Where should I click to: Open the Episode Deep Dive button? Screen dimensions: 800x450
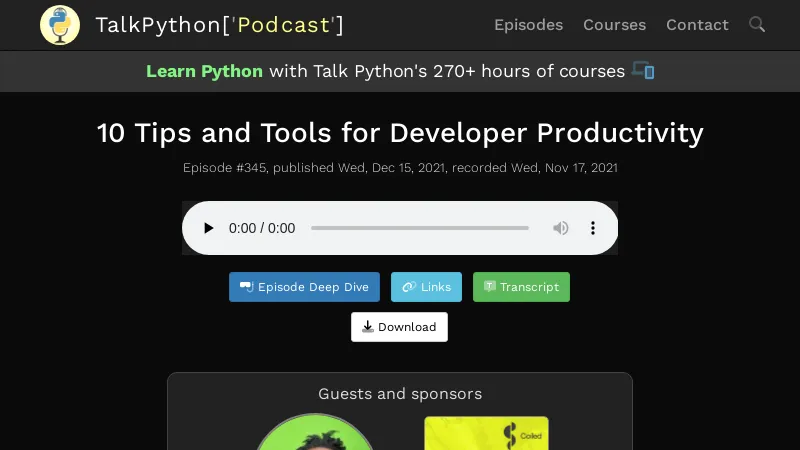(304, 287)
